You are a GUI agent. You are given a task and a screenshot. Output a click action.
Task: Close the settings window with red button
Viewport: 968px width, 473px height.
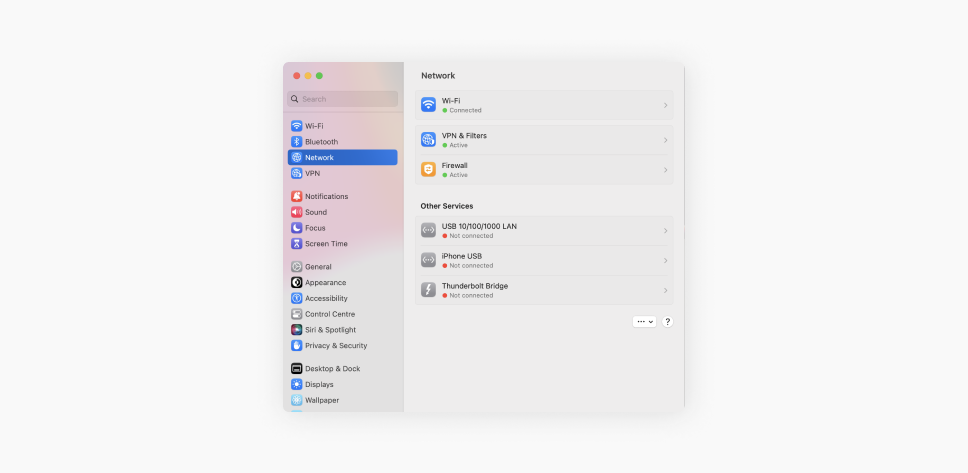[296, 75]
